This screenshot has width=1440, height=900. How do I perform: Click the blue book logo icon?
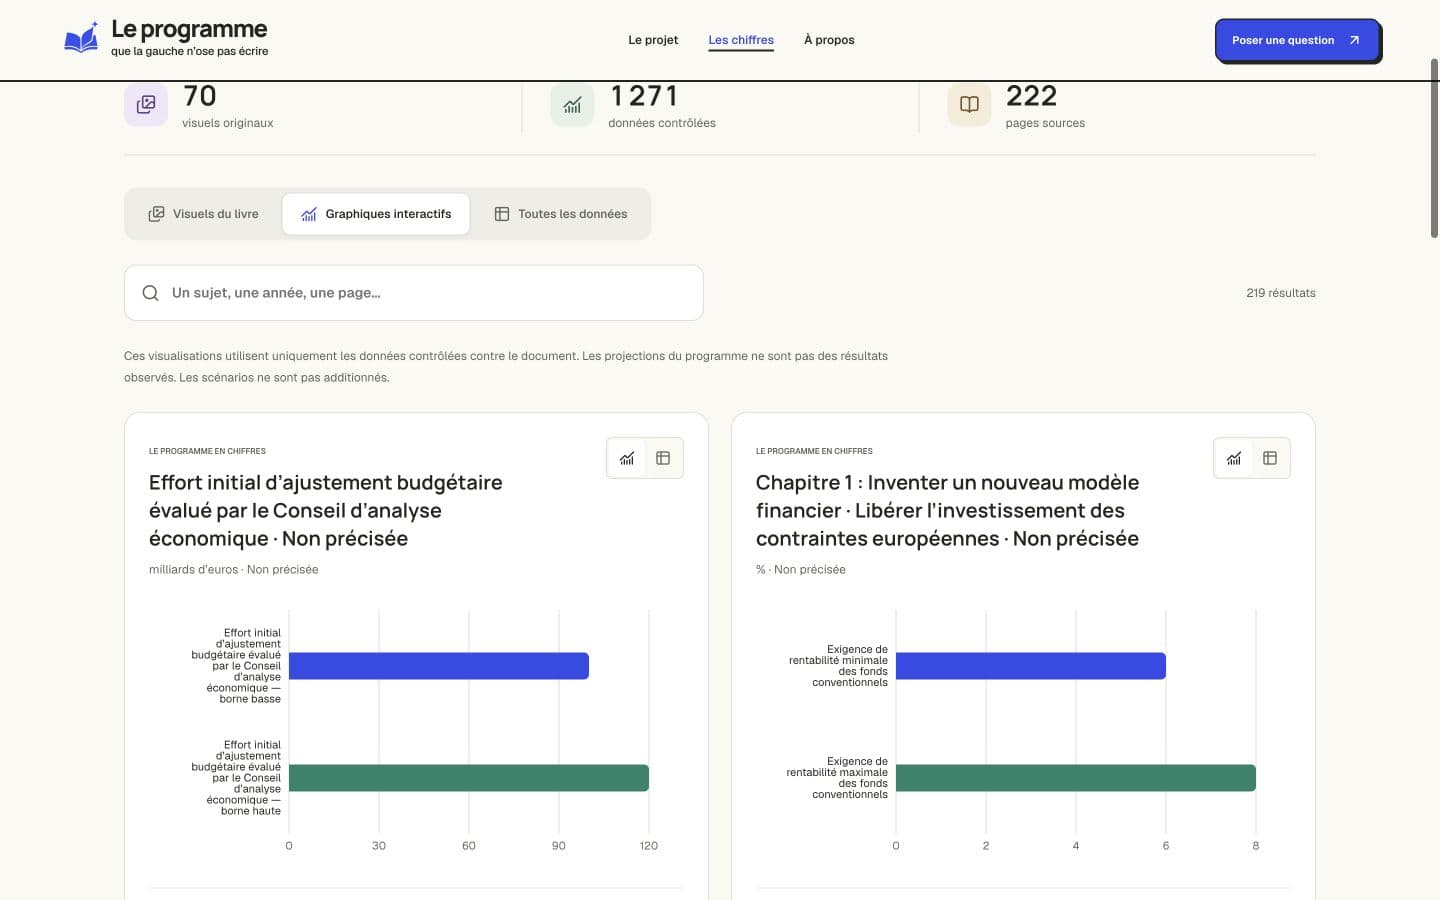(x=81, y=38)
